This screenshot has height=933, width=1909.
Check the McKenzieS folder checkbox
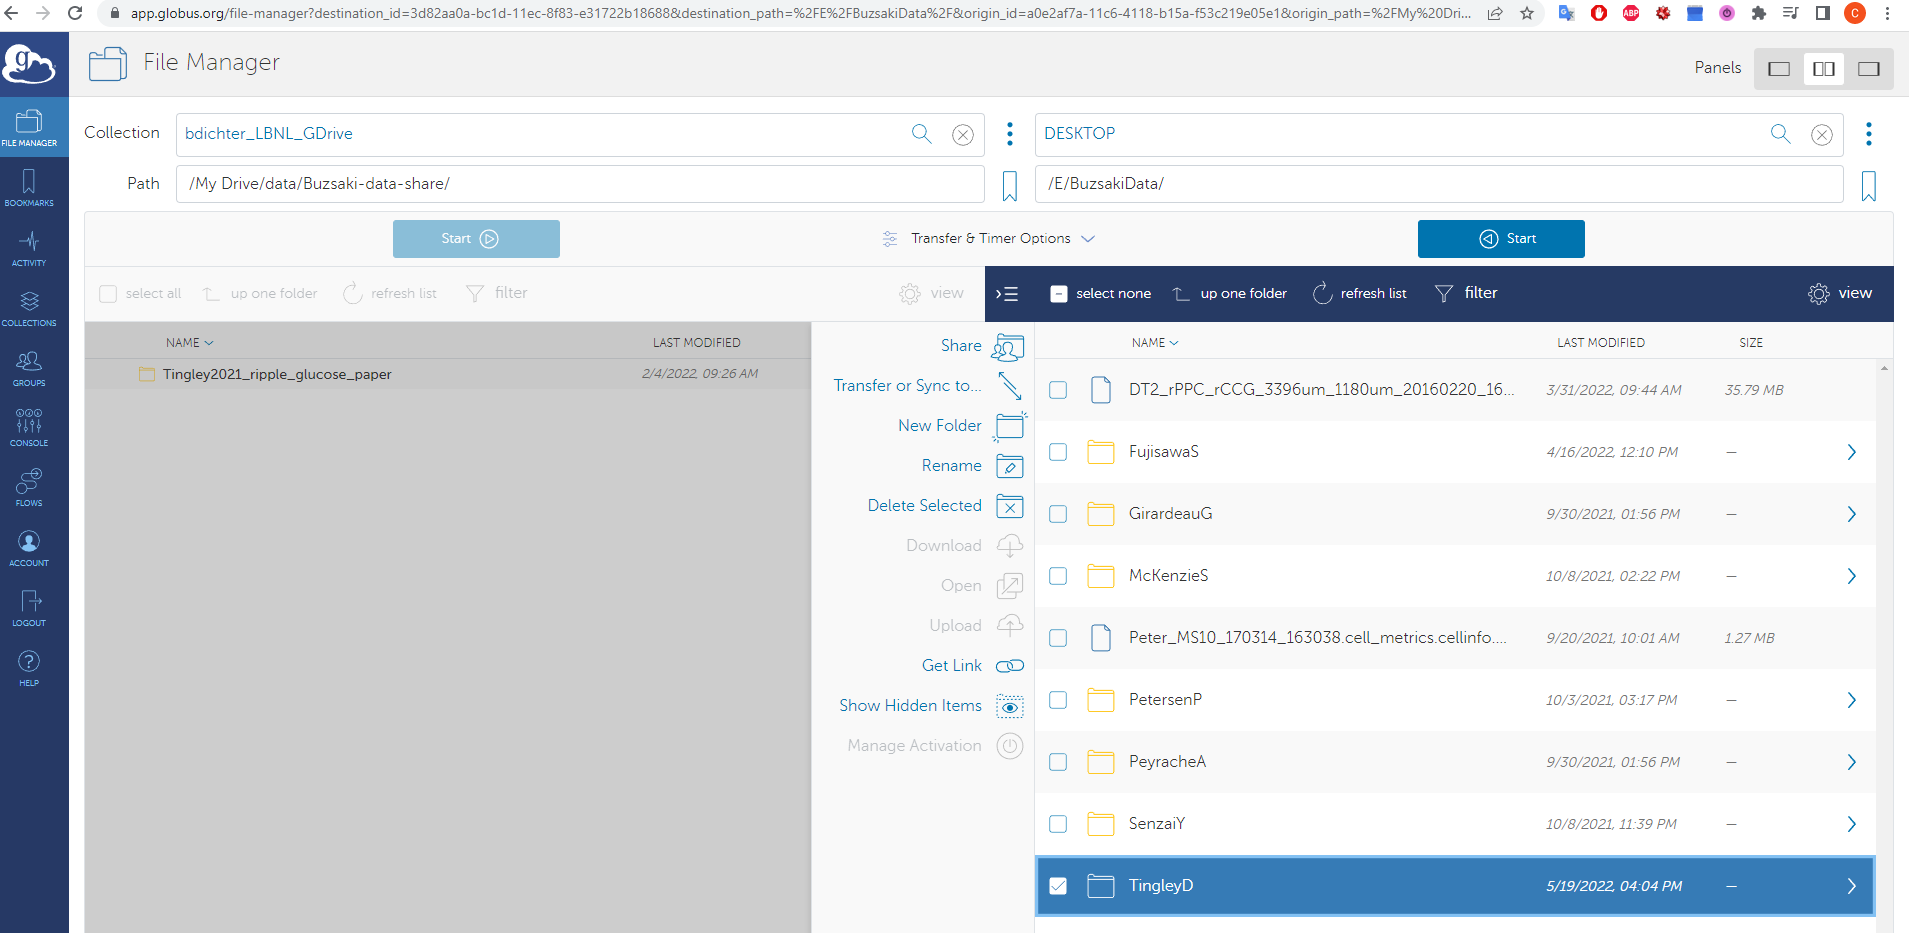pos(1058,576)
